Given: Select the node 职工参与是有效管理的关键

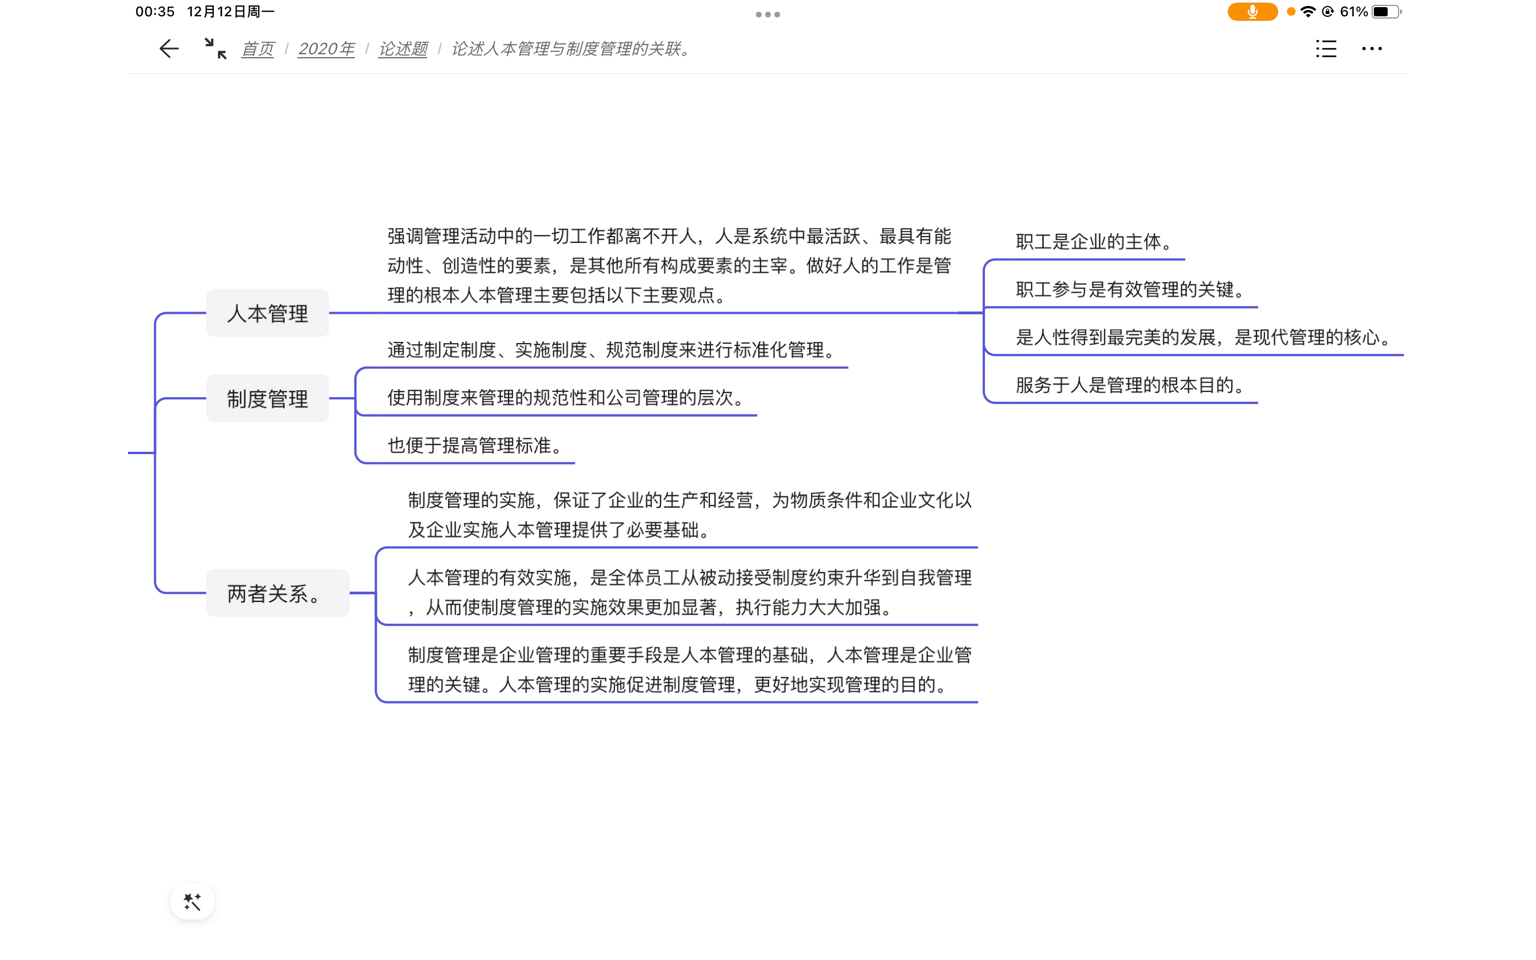Looking at the screenshot, I should 1131,290.
